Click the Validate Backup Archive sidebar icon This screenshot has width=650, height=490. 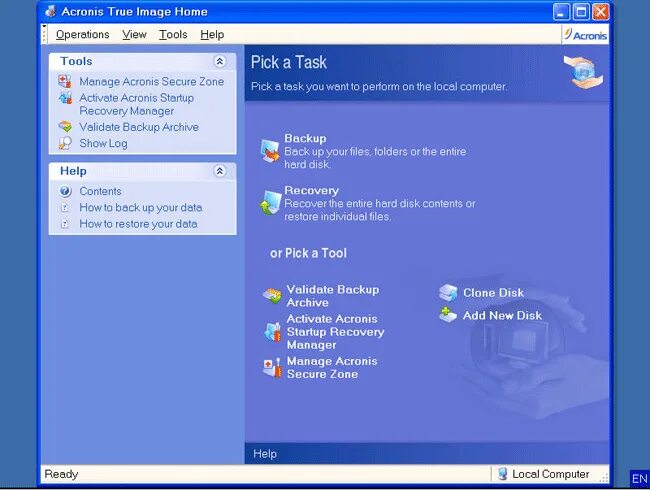[x=65, y=126]
